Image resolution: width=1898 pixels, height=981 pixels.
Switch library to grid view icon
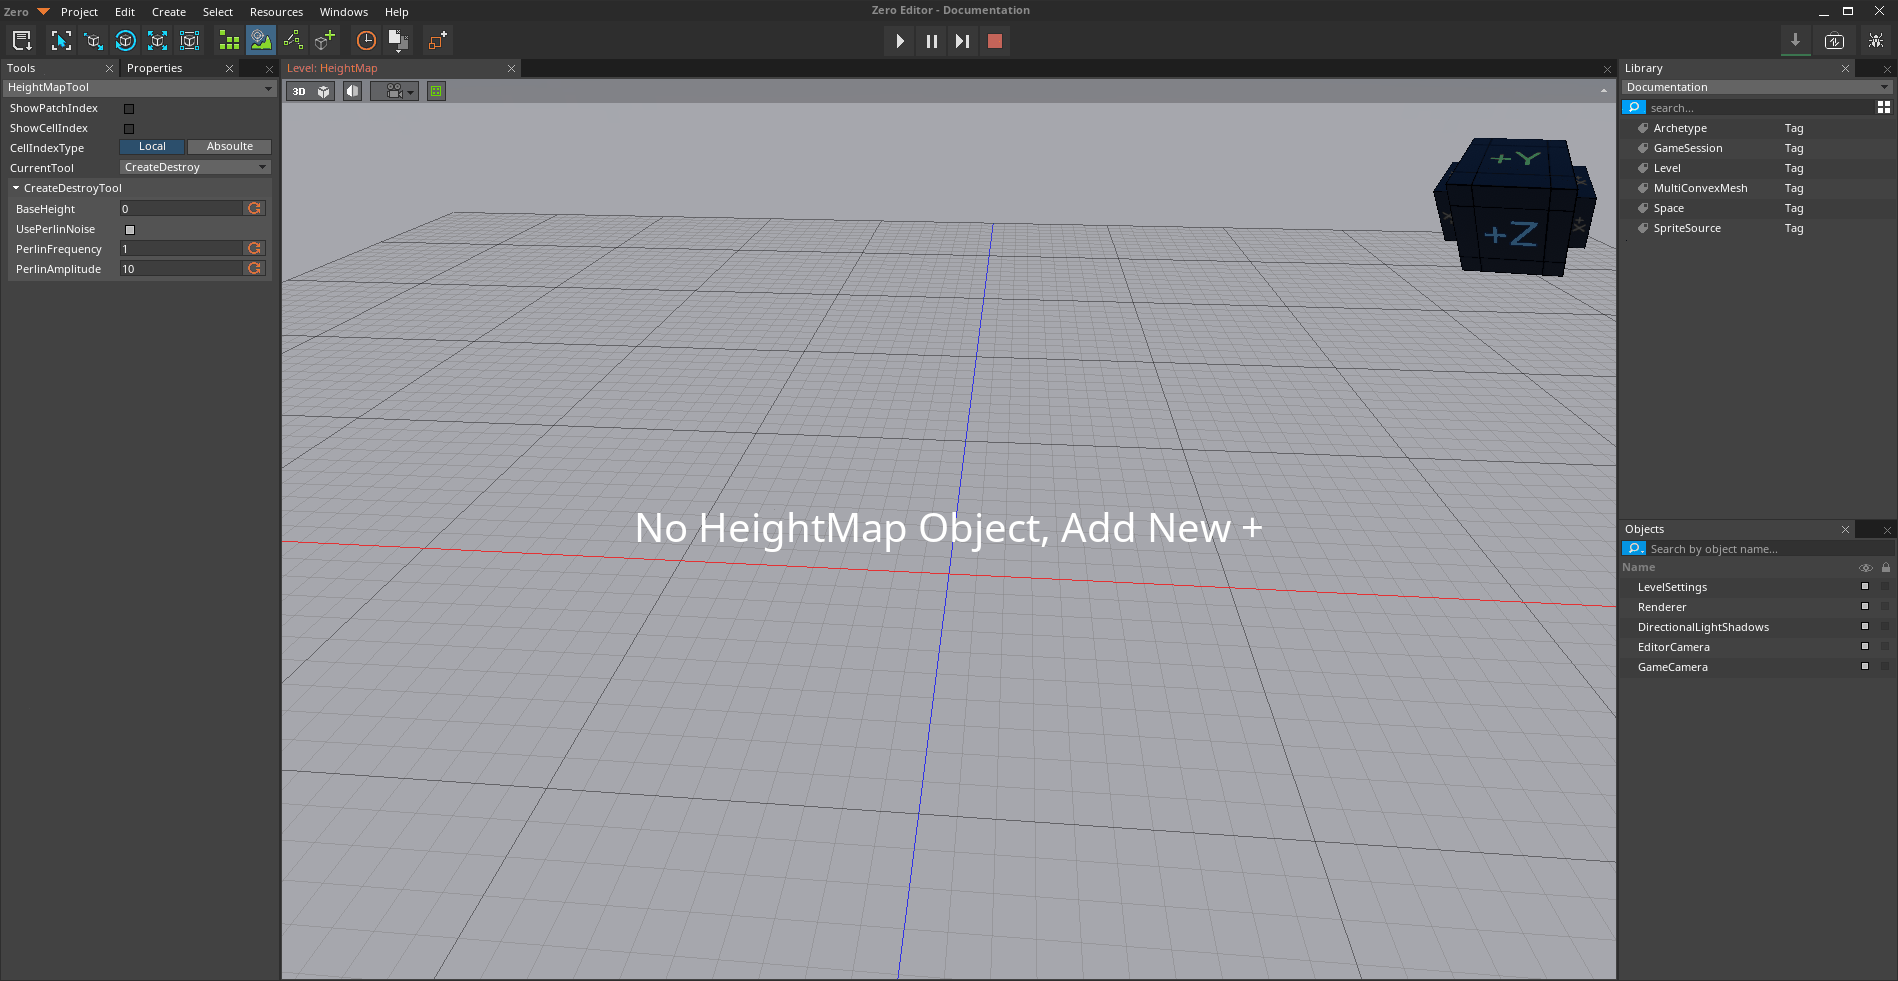[x=1884, y=107]
